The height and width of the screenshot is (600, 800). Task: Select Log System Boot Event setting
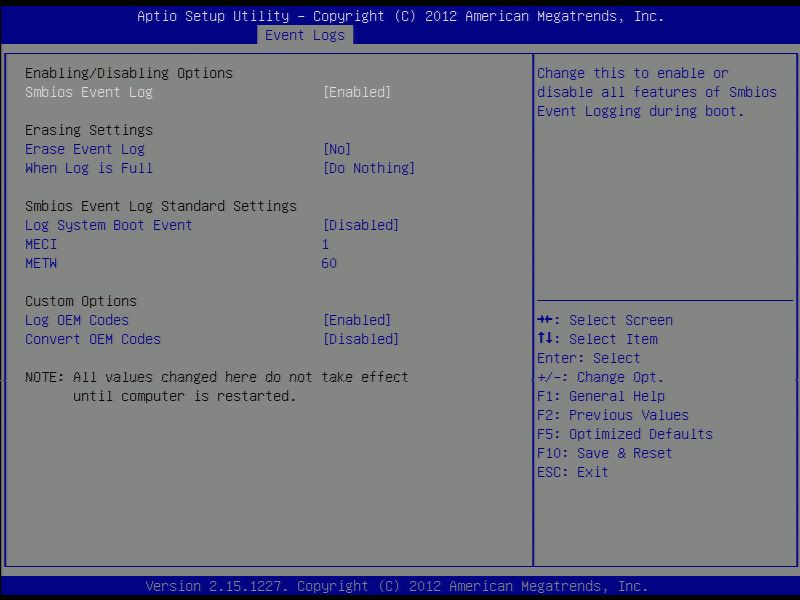pyautogui.click(x=109, y=226)
